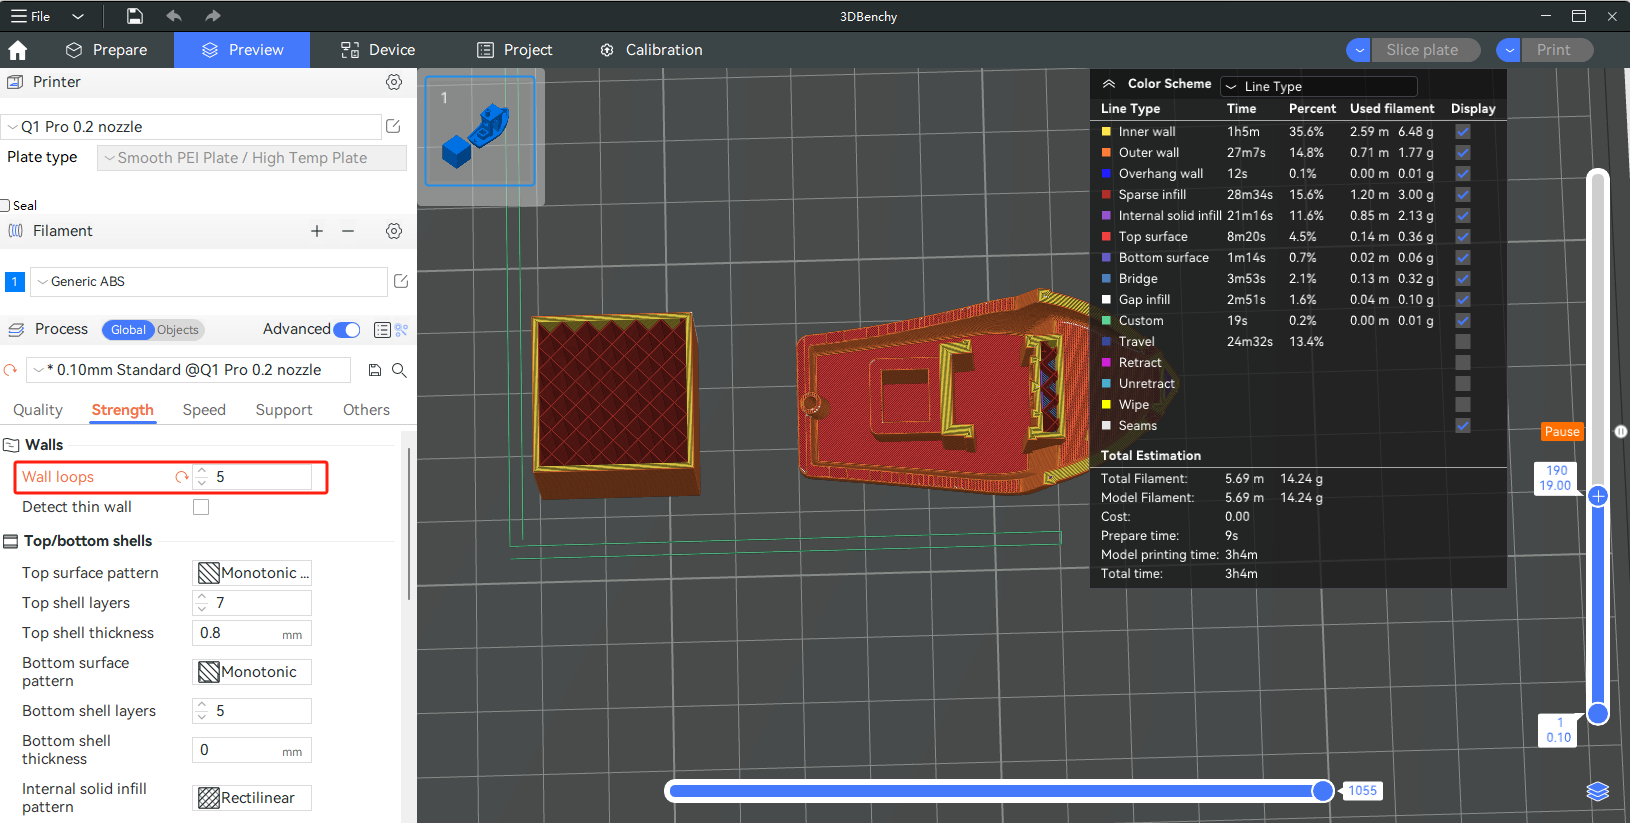Open the Q1 Pro 0.2 nozzle printer dropdown
Image resolution: width=1630 pixels, height=823 pixels.
point(192,127)
